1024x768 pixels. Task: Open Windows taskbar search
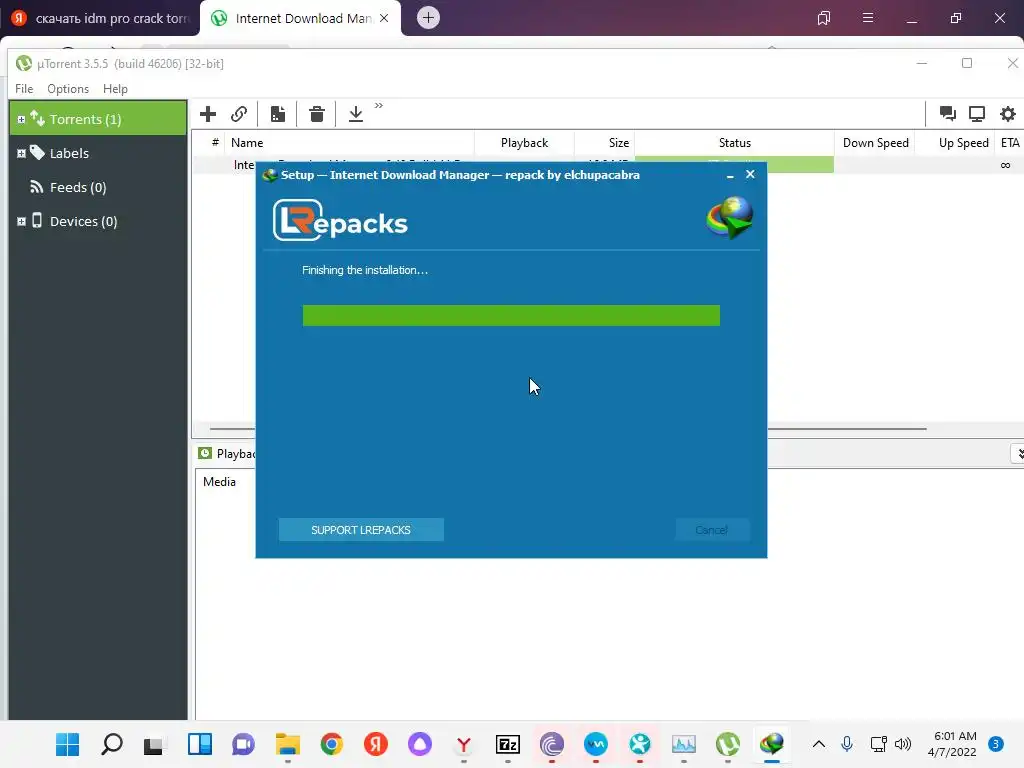(112, 744)
